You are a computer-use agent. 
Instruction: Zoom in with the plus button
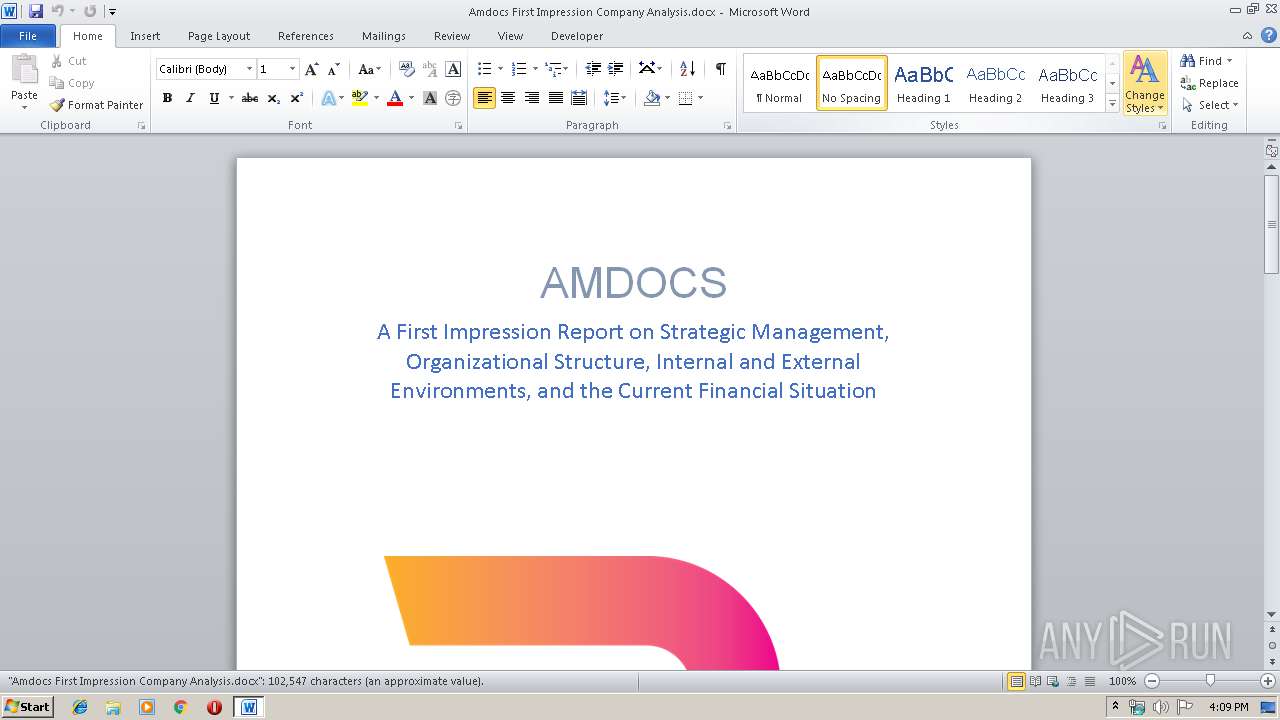(1268, 681)
